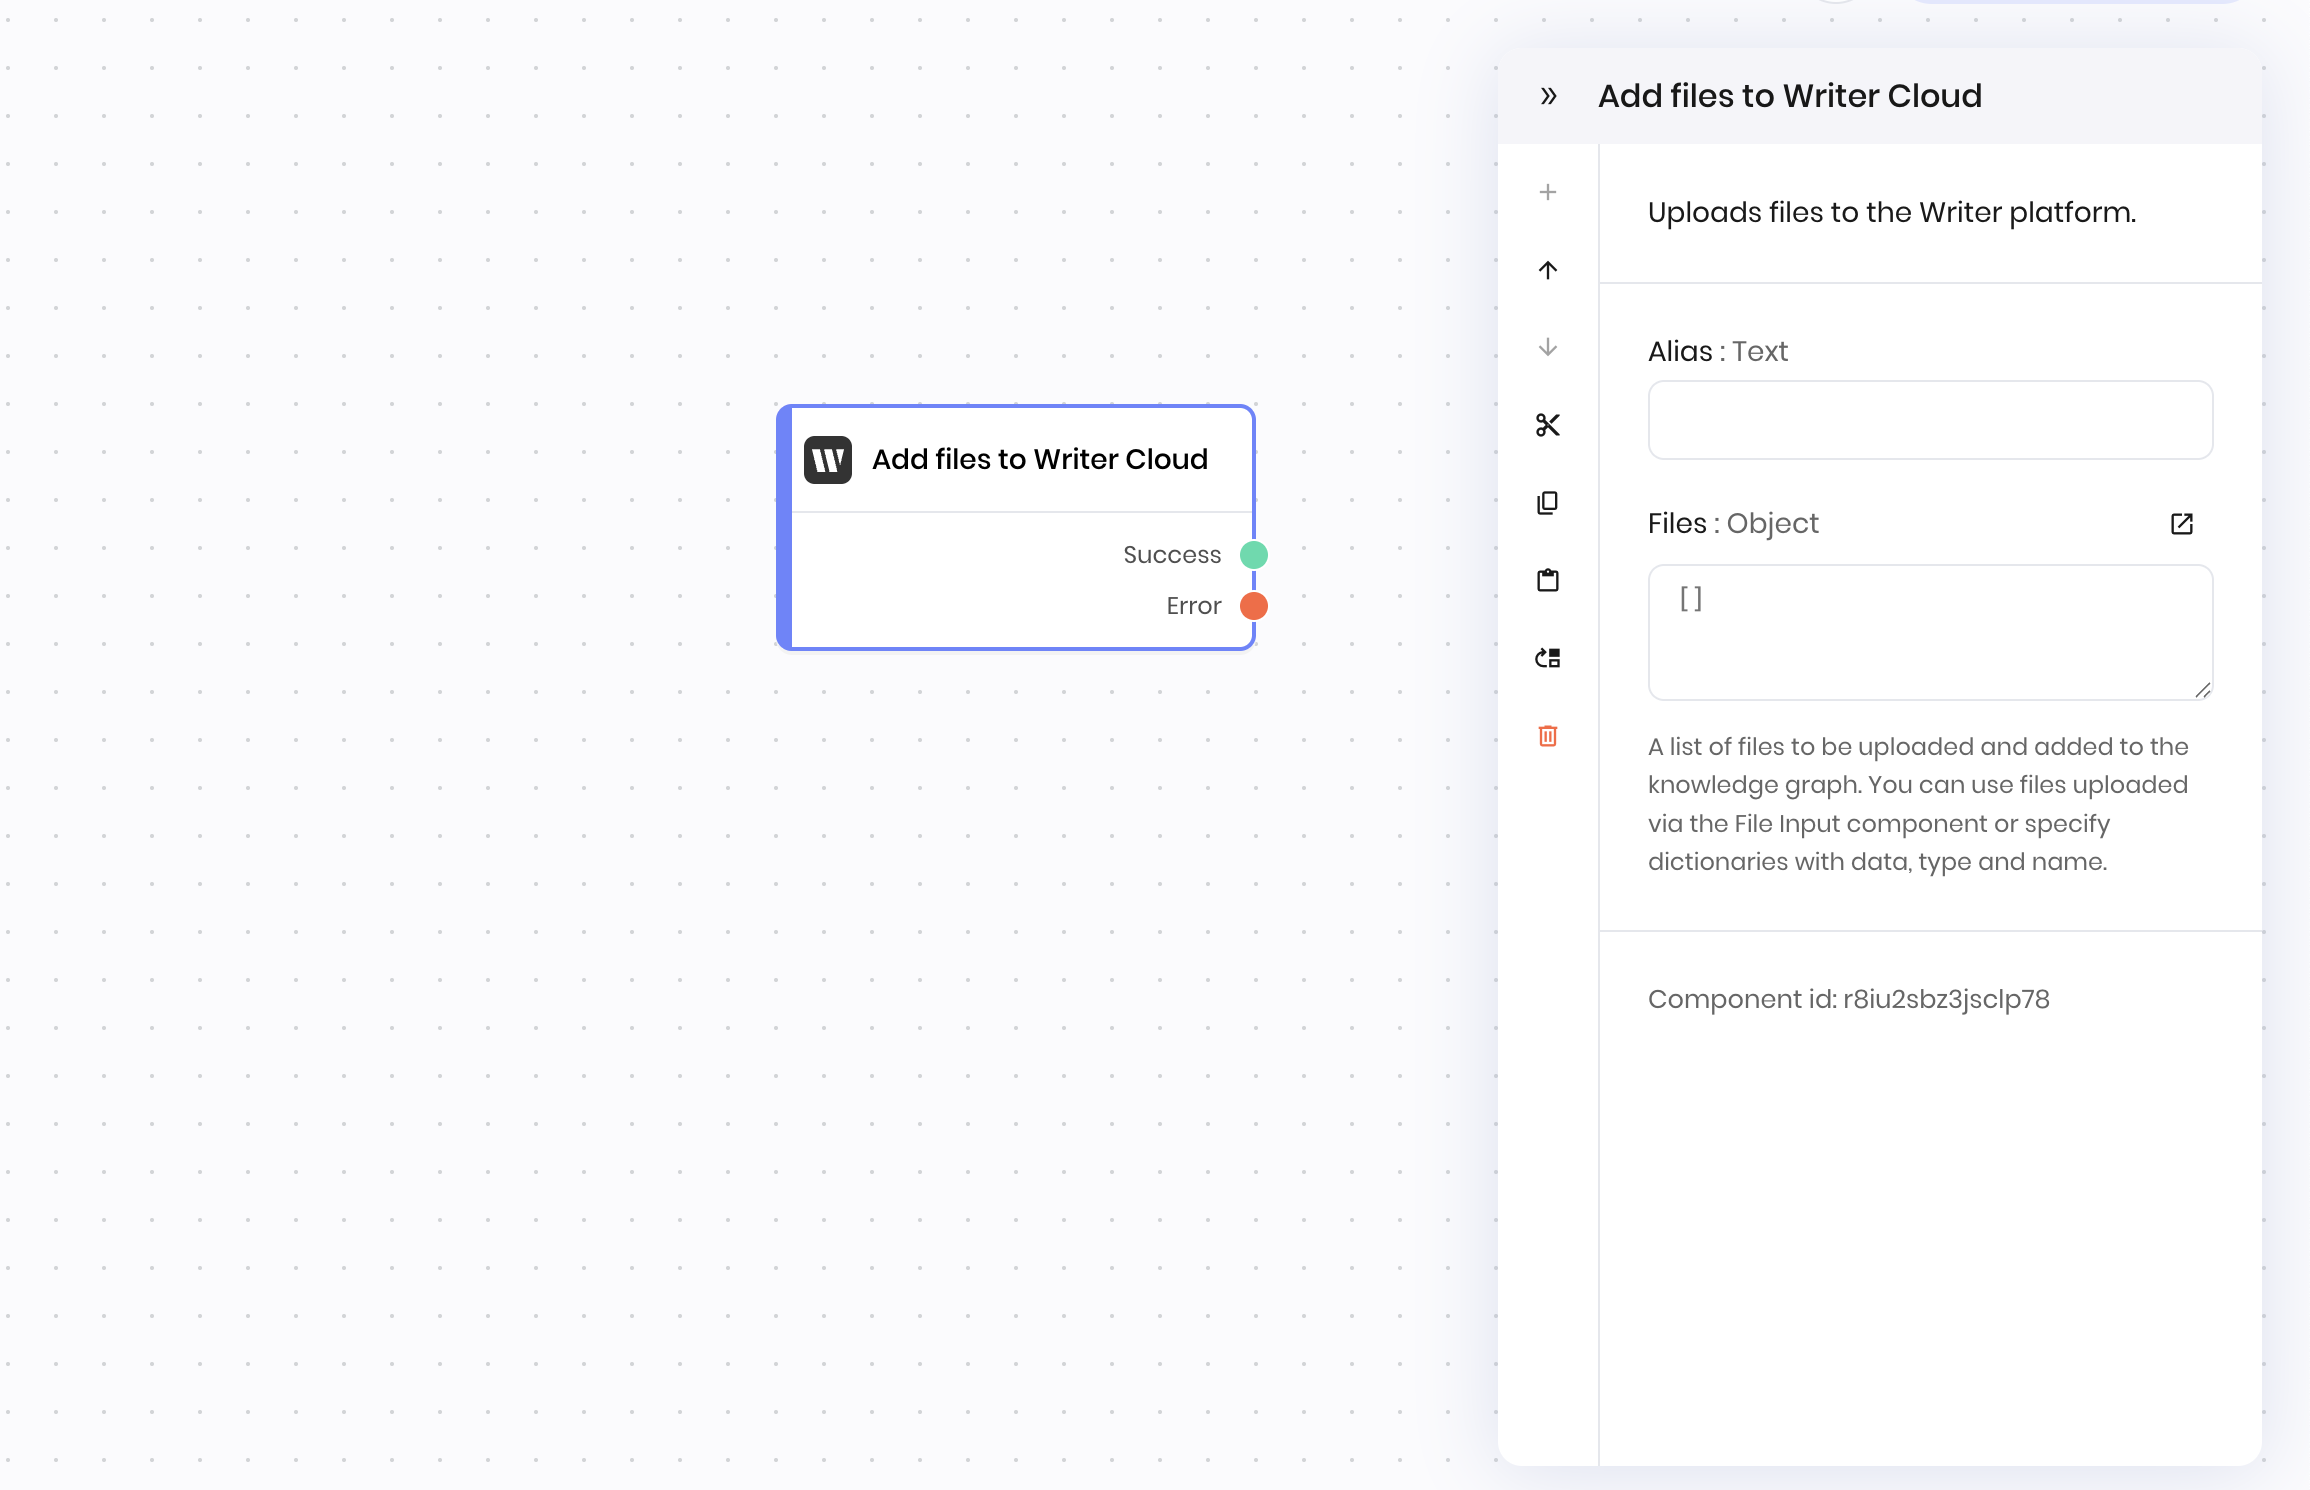Focus the Alias text input
2310x1490 pixels.
point(1930,420)
